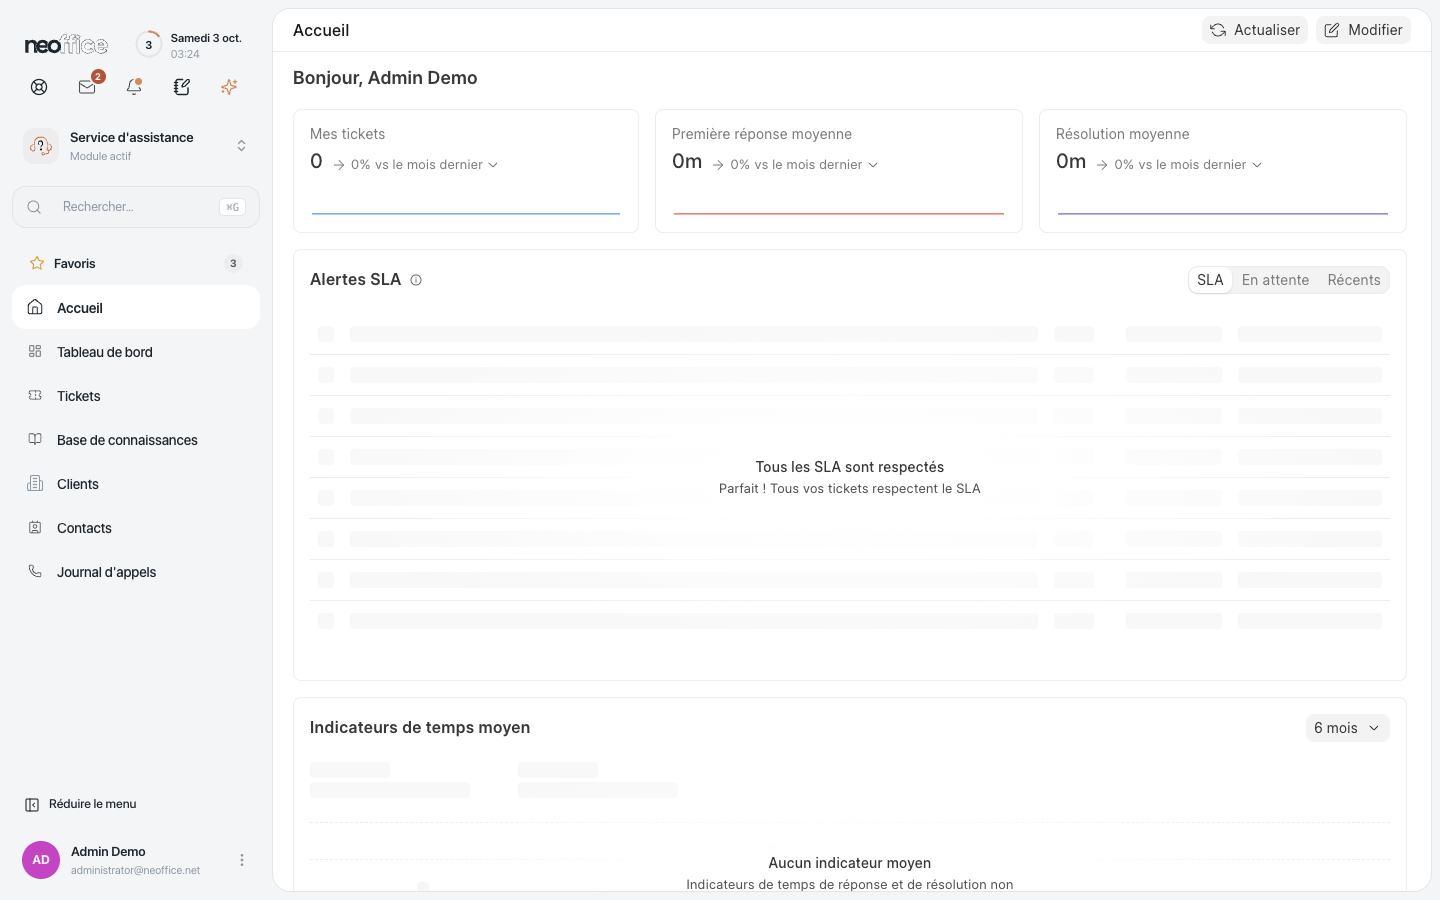Open the Clients page
The height and width of the screenshot is (900, 1440).
(x=136, y=484)
